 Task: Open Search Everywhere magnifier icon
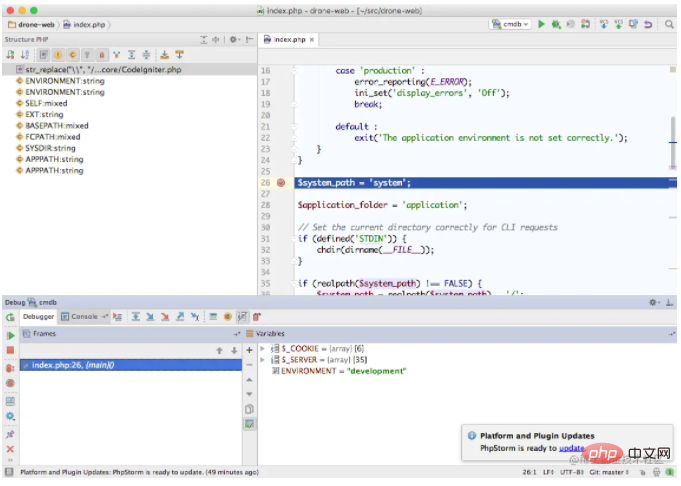click(667, 22)
